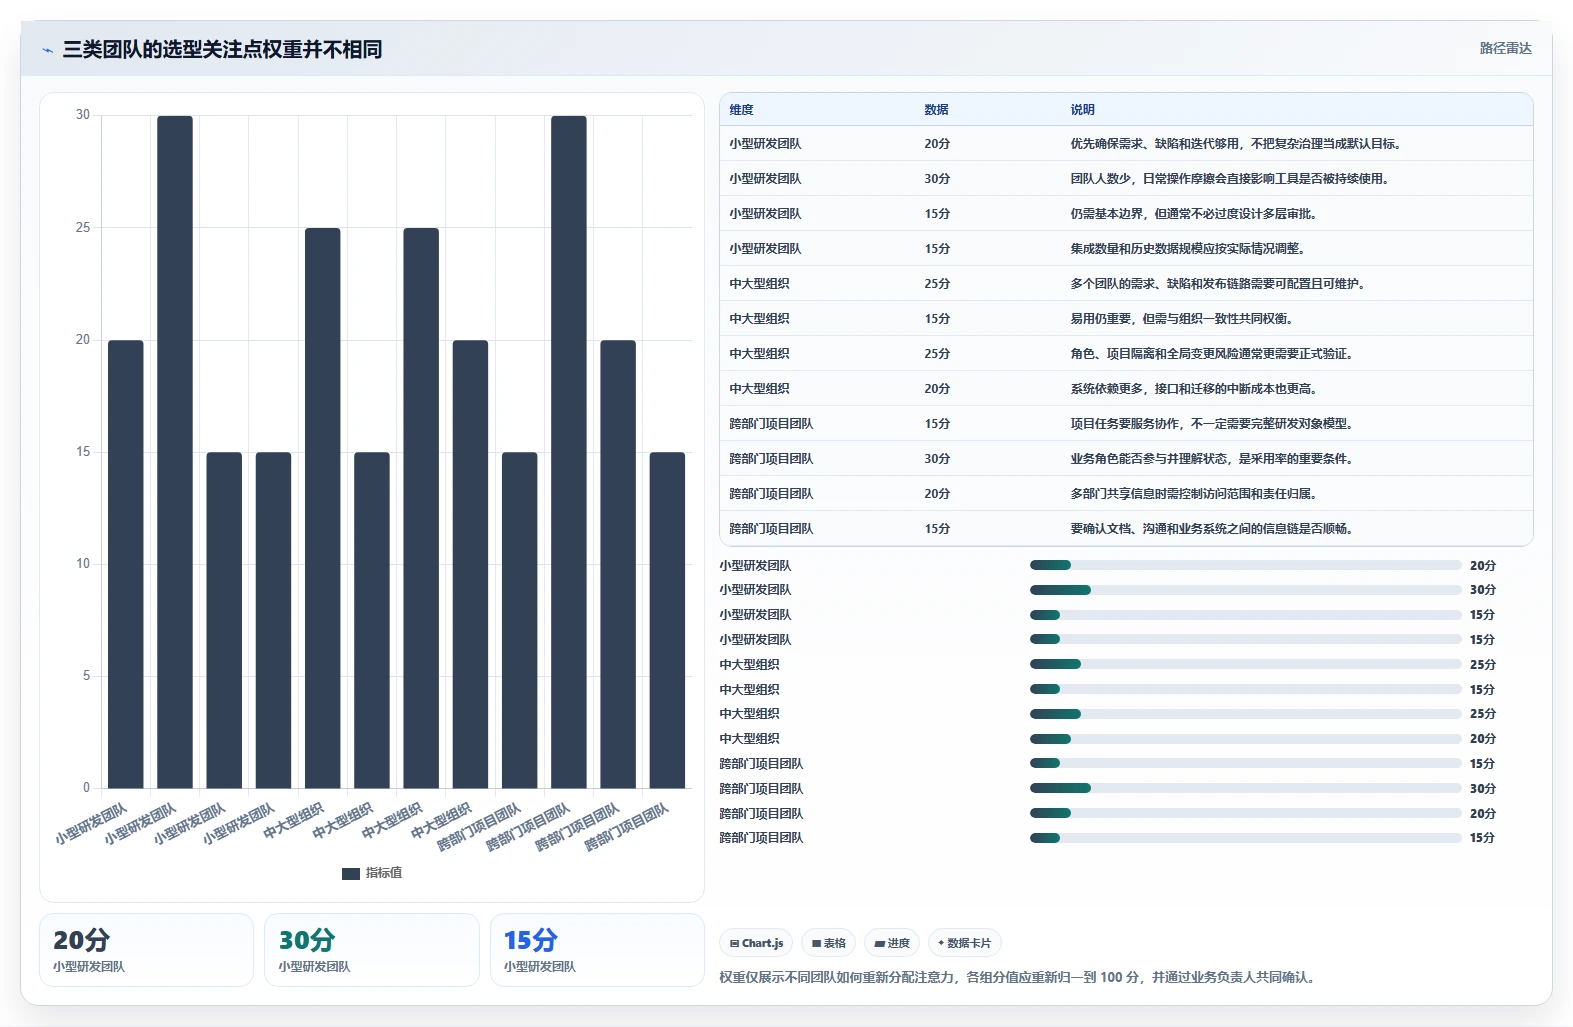Open the 15分 小型研发团队 stat card
Viewport: 1573px width, 1027px height.
(x=597, y=950)
